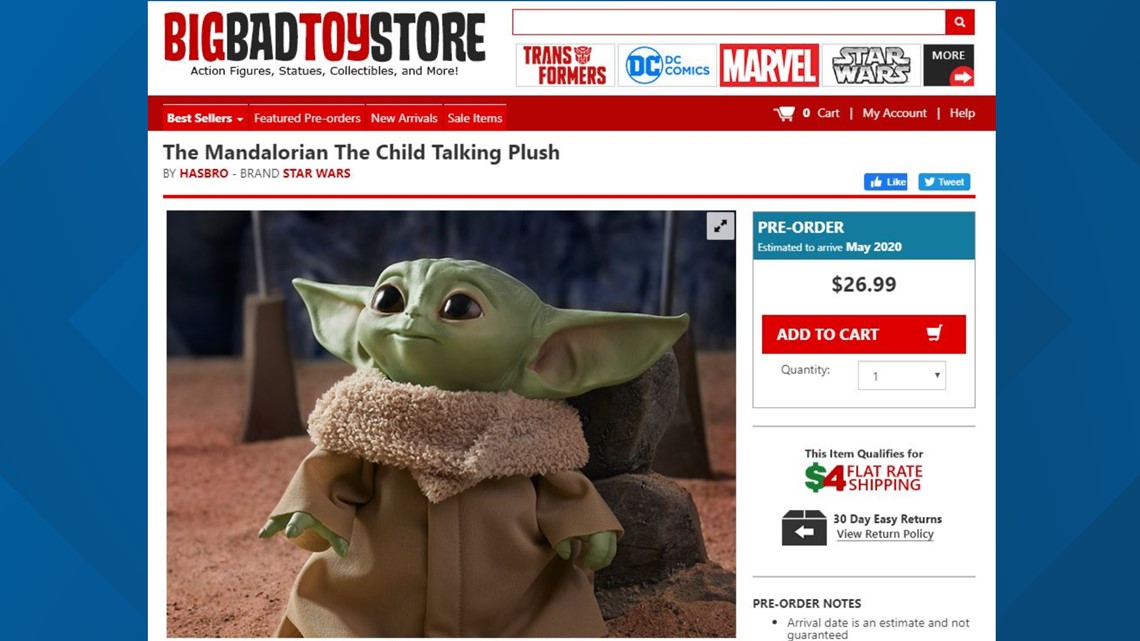Open the Marvel brand logo

(769, 65)
